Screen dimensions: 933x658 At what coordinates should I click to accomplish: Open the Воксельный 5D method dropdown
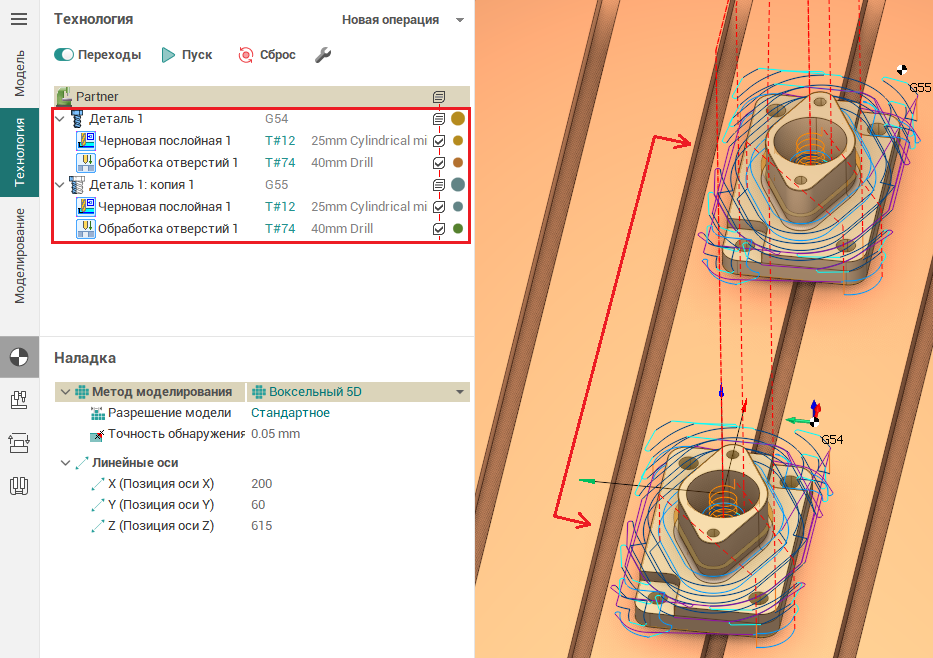click(460, 392)
